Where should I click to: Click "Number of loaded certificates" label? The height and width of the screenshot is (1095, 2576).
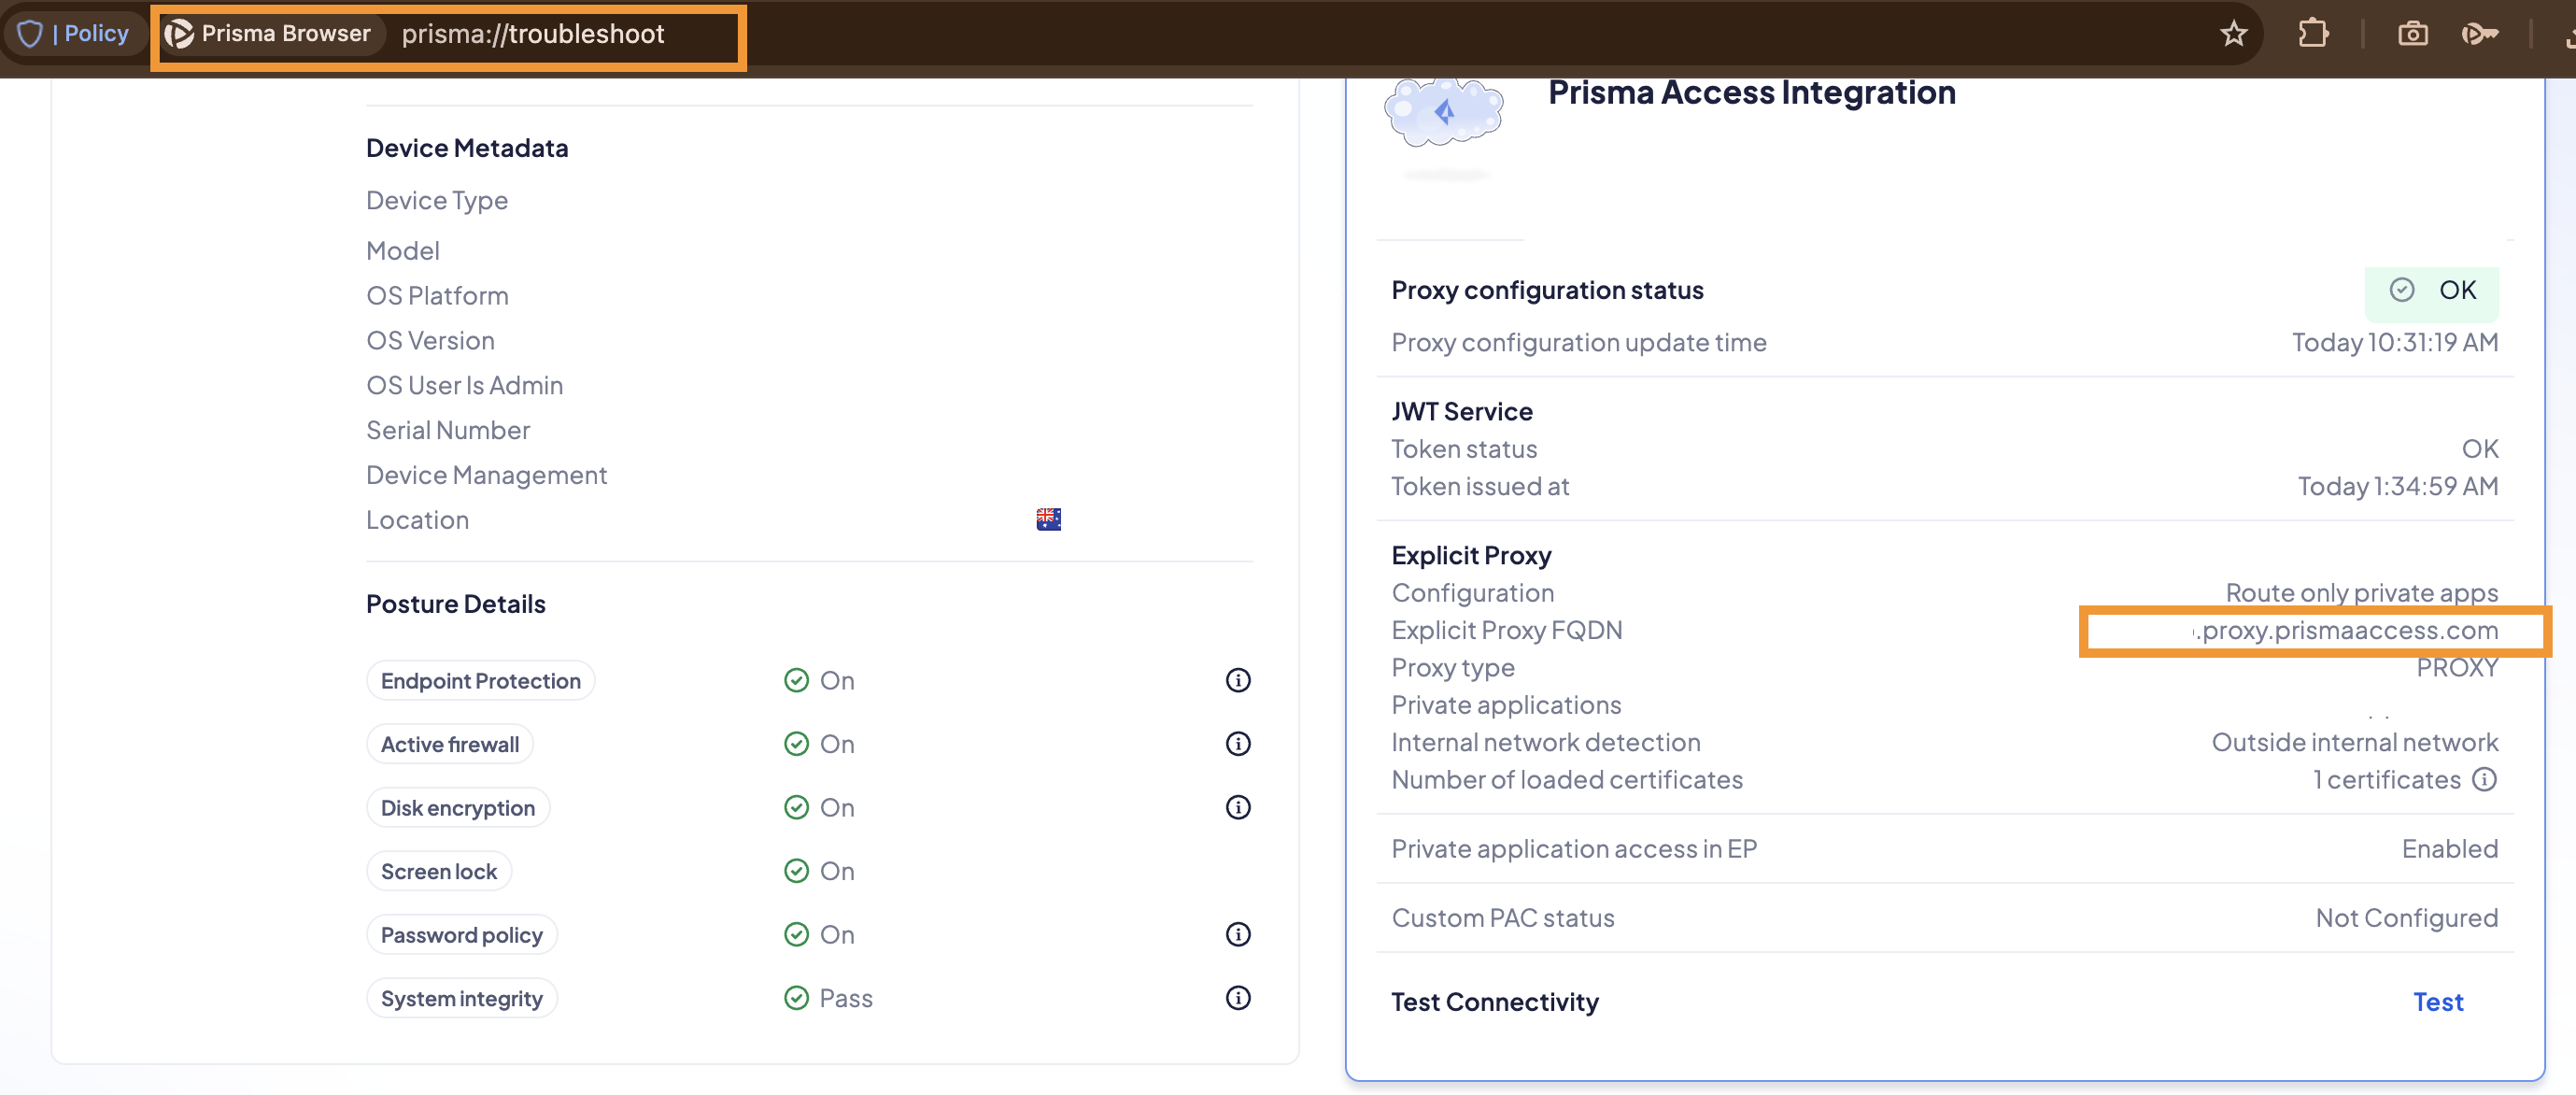click(x=1566, y=779)
